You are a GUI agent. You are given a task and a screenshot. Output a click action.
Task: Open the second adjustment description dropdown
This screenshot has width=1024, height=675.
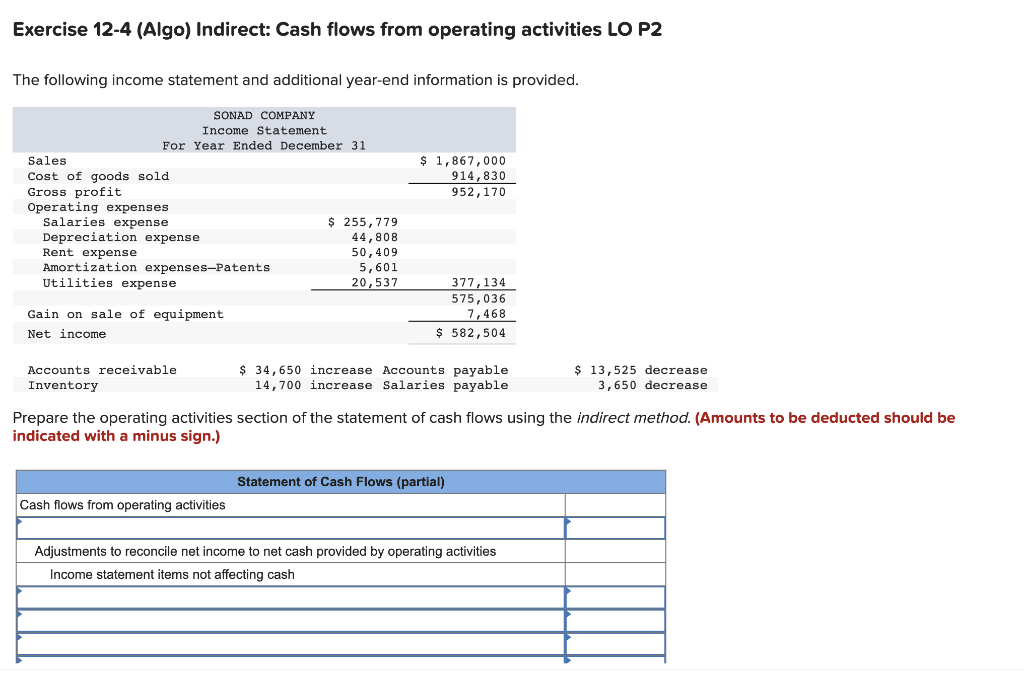coord(290,620)
